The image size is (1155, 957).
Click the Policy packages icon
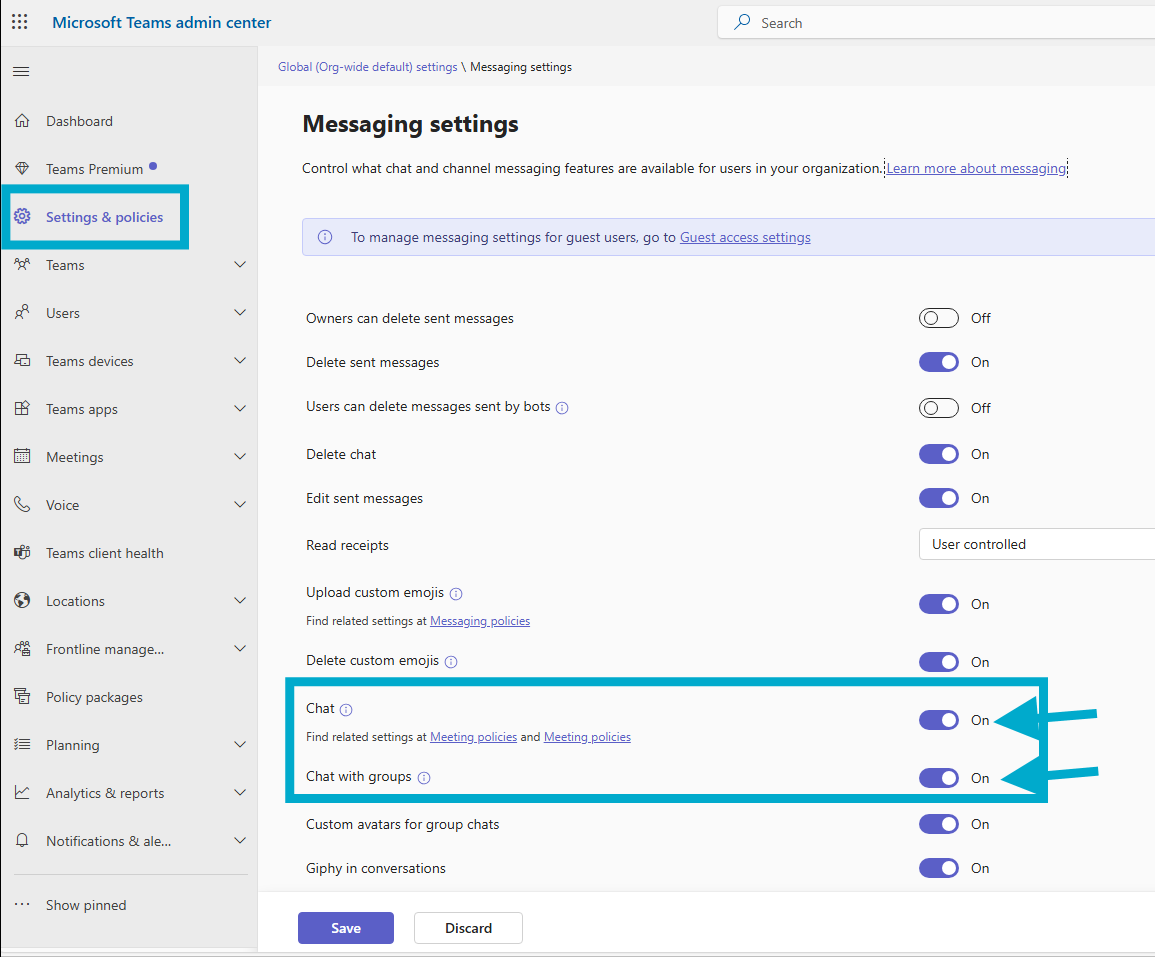click(x=22, y=697)
